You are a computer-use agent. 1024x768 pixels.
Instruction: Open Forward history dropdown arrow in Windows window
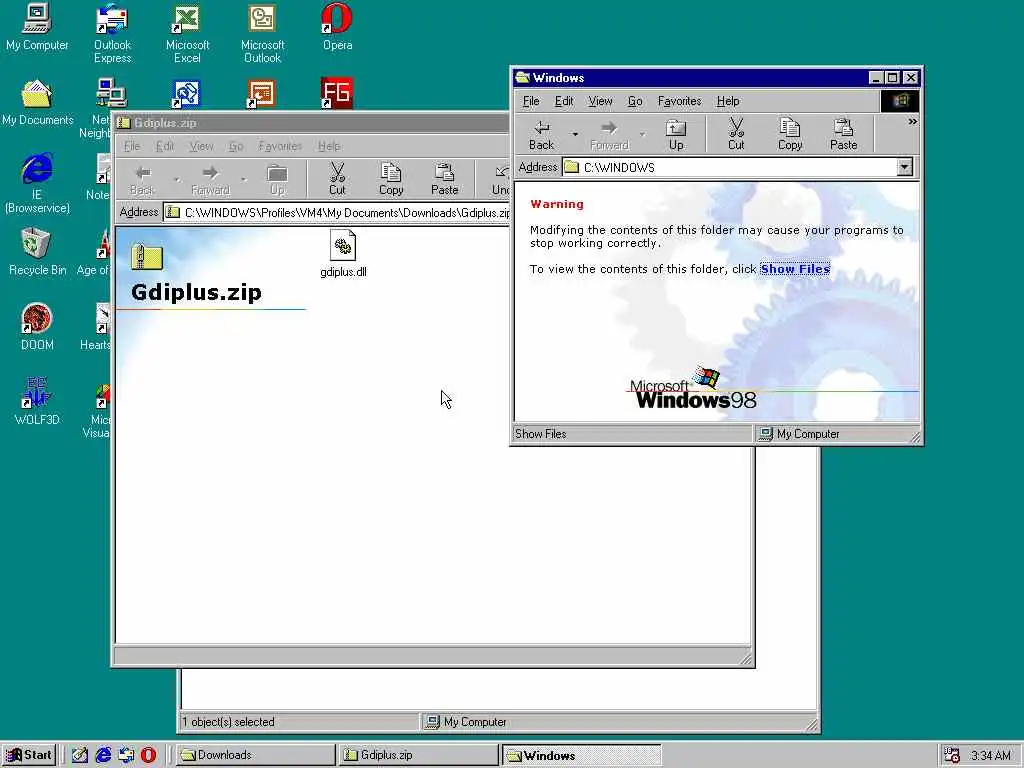coord(643,135)
